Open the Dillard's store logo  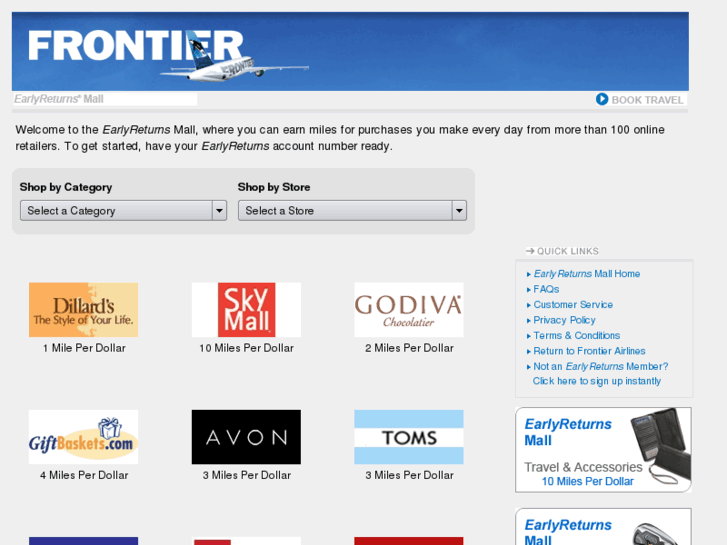tap(83, 310)
